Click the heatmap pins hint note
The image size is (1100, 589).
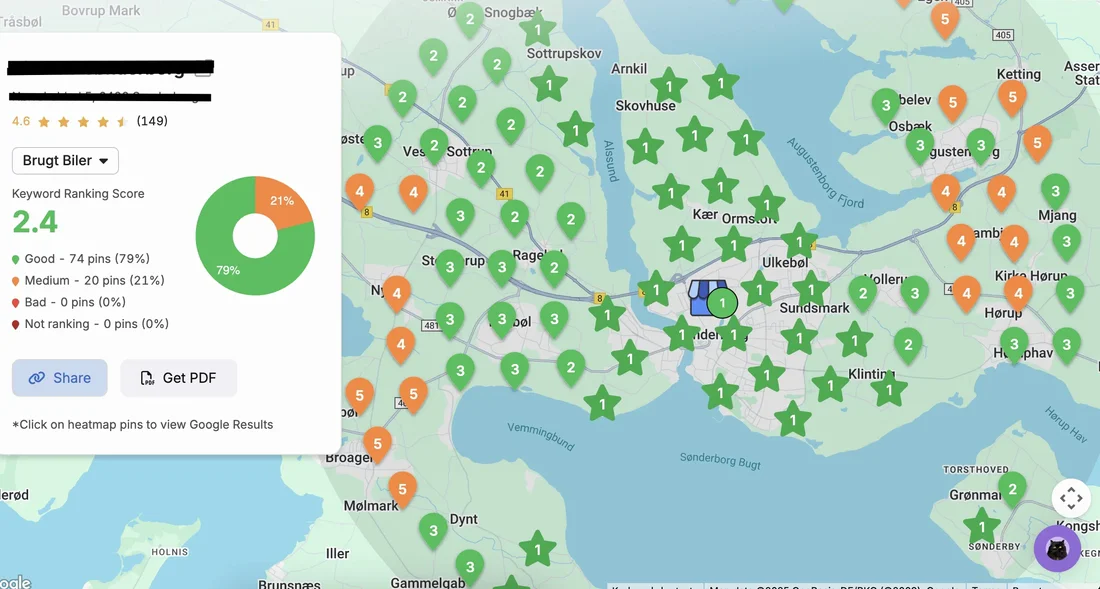click(x=142, y=424)
